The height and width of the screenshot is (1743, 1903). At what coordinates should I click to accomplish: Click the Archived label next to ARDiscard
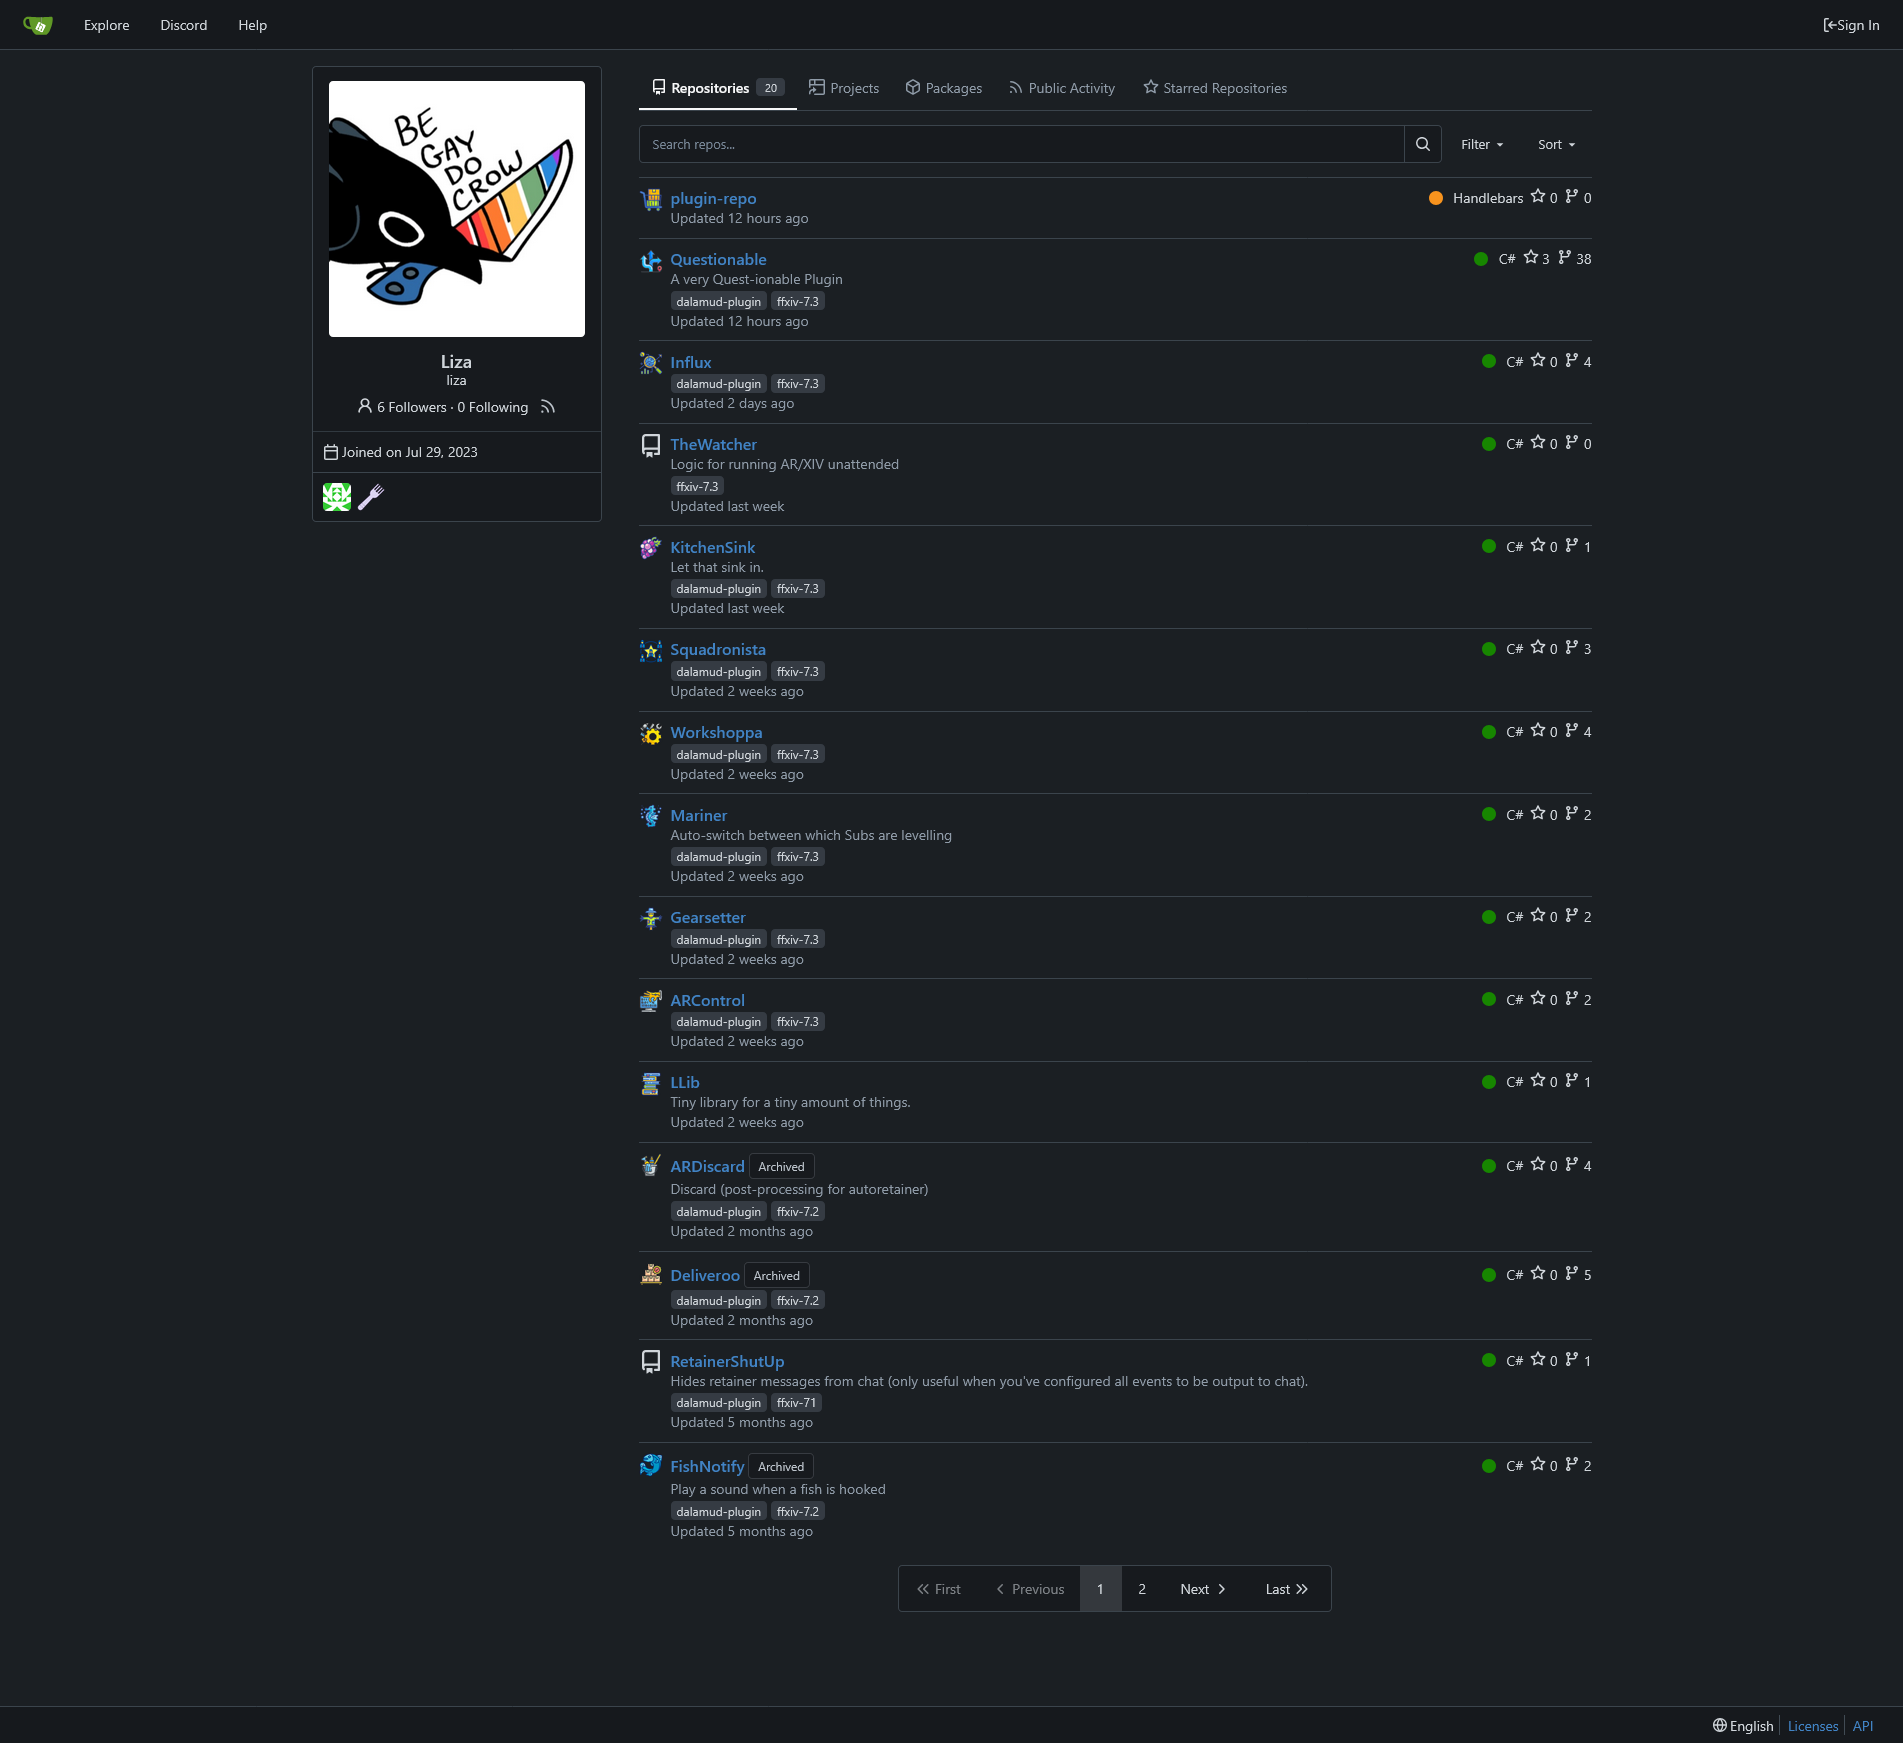(x=781, y=1167)
